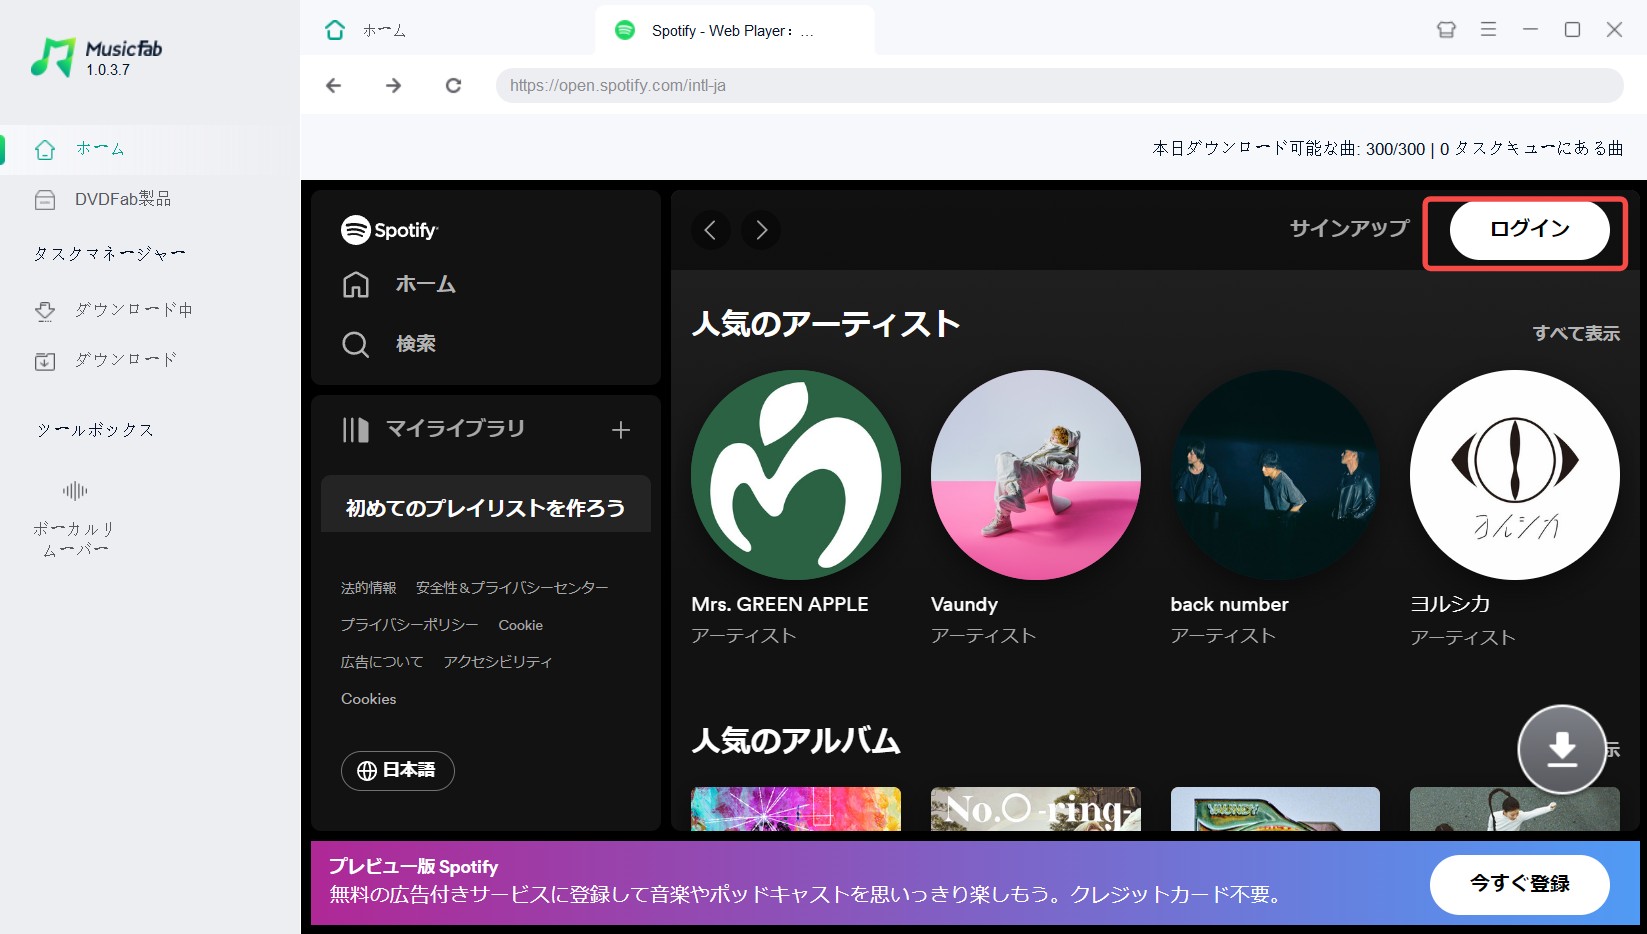Click the round download floating button
1647x934 pixels.
(1562, 750)
